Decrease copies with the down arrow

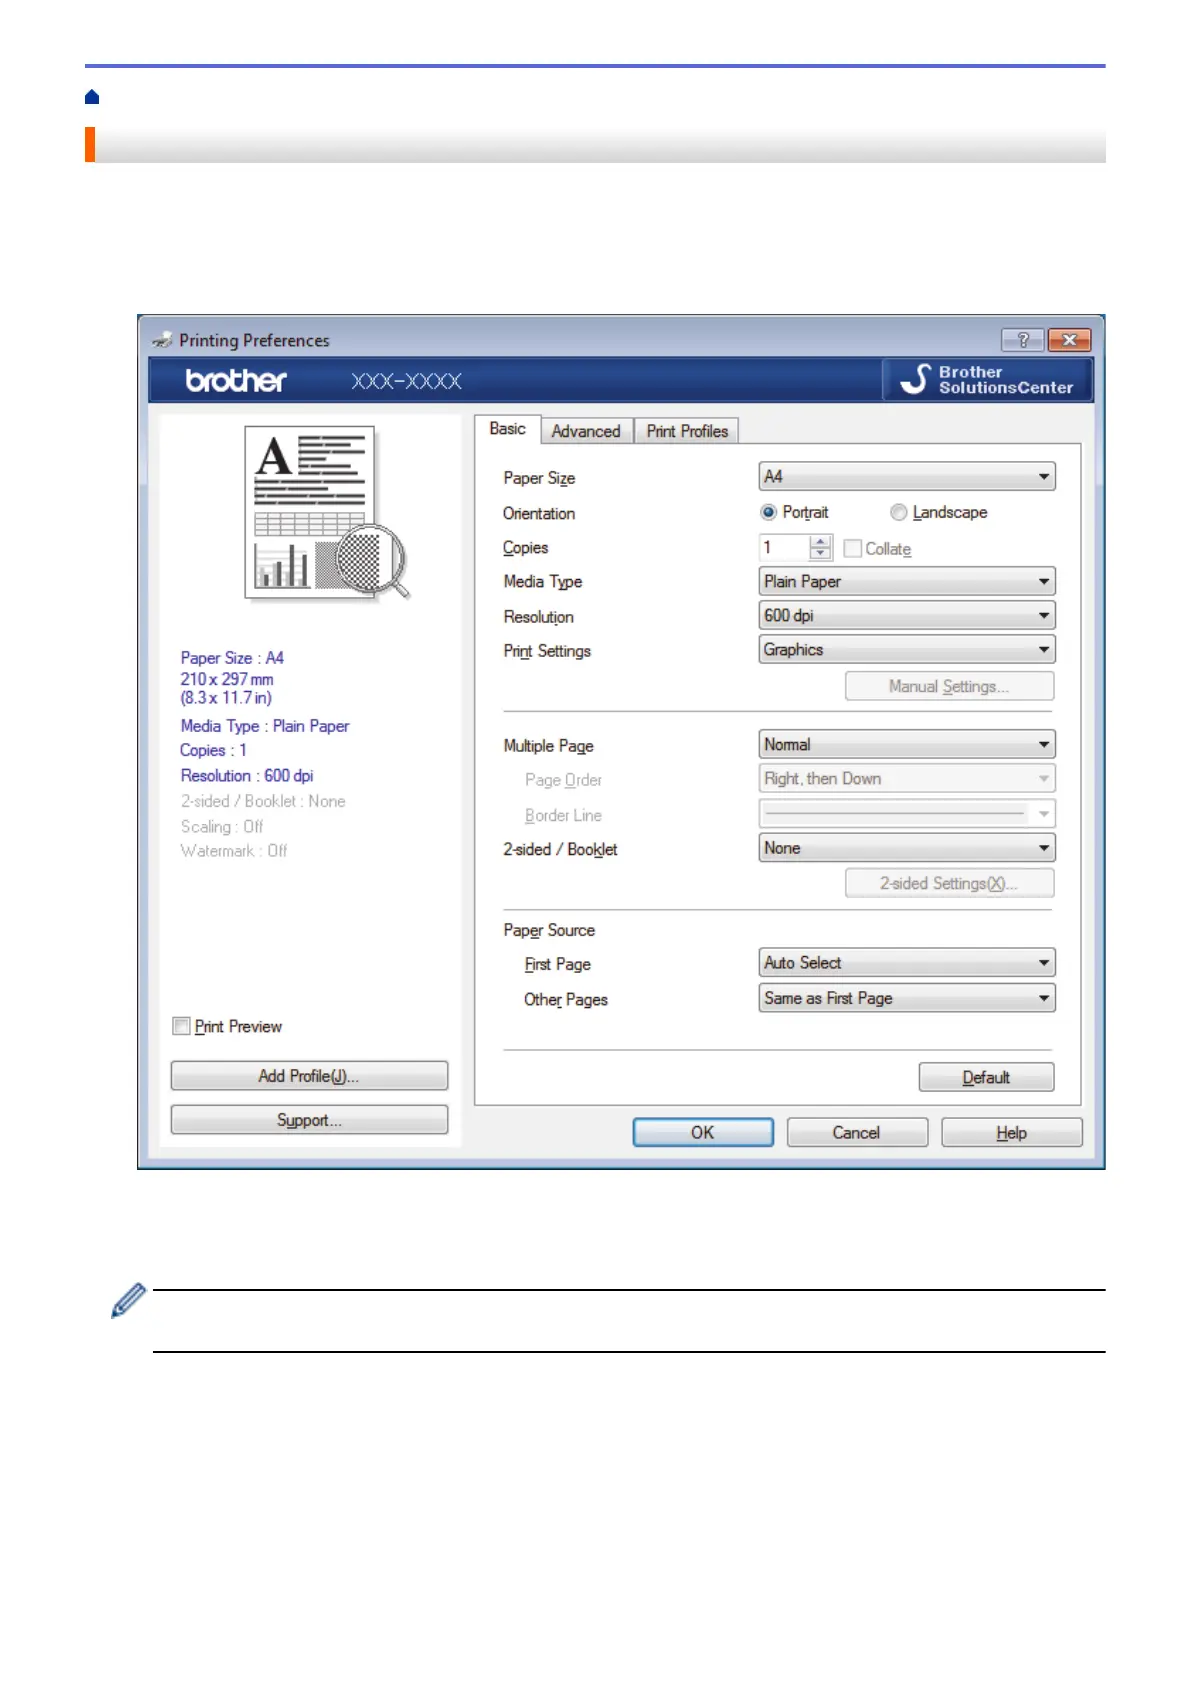click(x=821, y=555)
